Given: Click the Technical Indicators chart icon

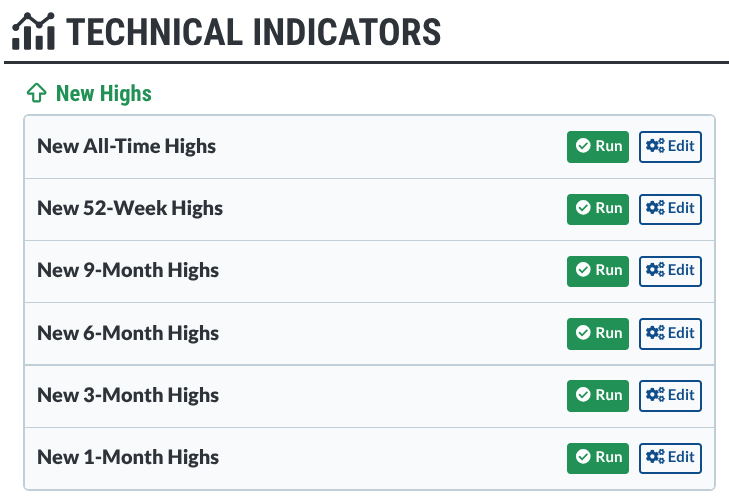Looking at the screenshot, I should 33,30.
